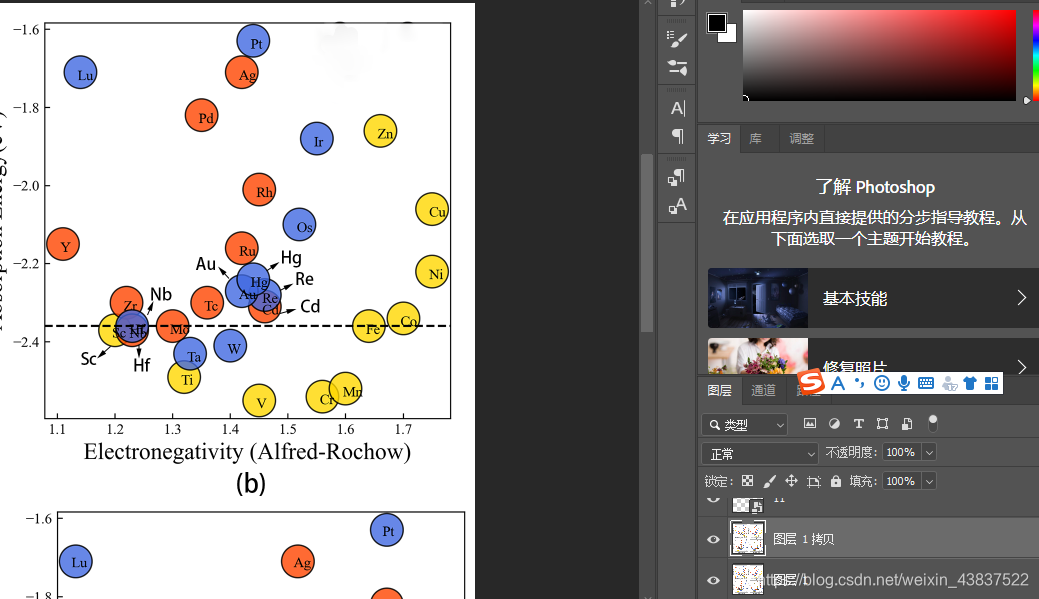This screenshot has height=599, width=1039.
Task: Expand the 基本技能 tutorial chevron
Action: (1021, 298)
